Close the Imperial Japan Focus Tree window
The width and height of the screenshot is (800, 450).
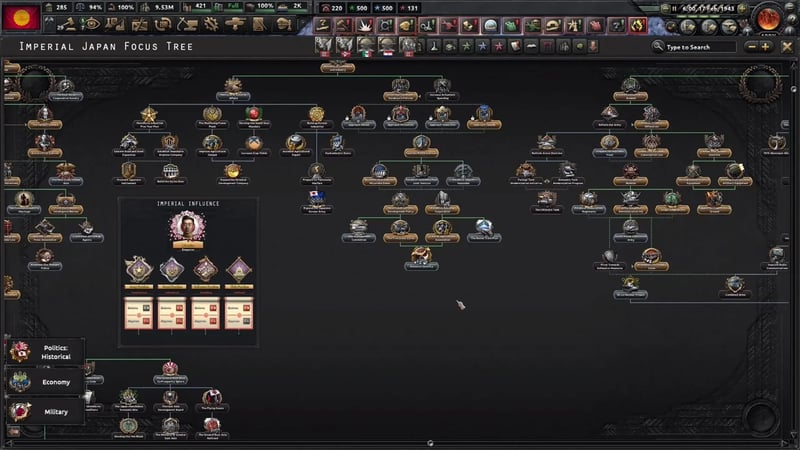tap(787, 47)
